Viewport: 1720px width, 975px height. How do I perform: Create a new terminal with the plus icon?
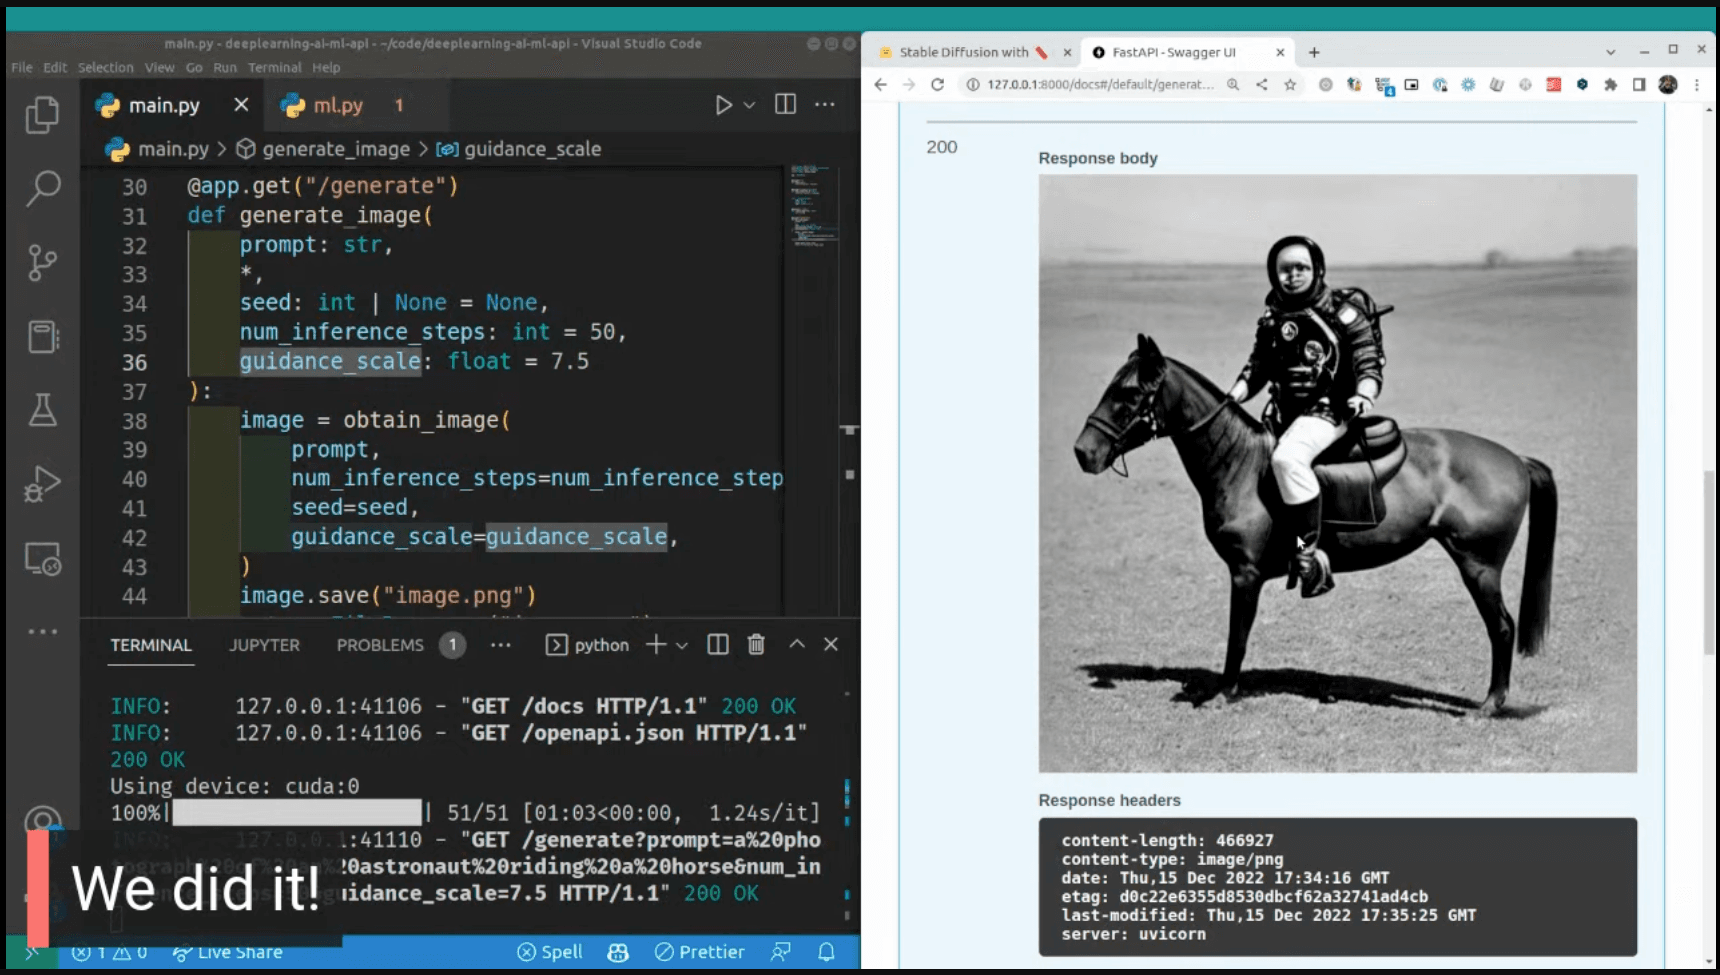point(656,644)
